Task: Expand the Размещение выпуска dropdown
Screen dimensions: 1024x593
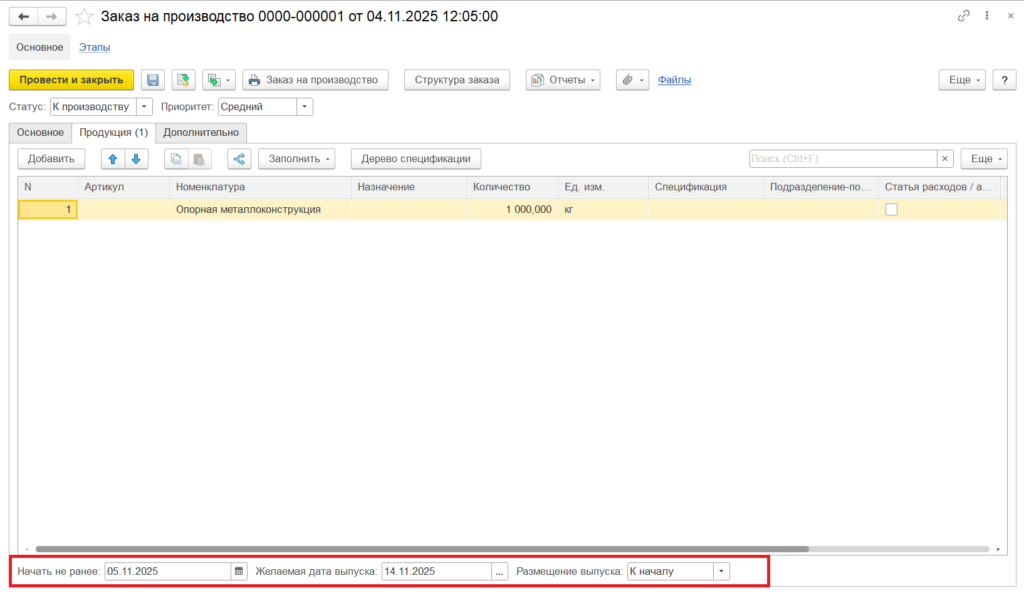Action: tap(721, 571)
